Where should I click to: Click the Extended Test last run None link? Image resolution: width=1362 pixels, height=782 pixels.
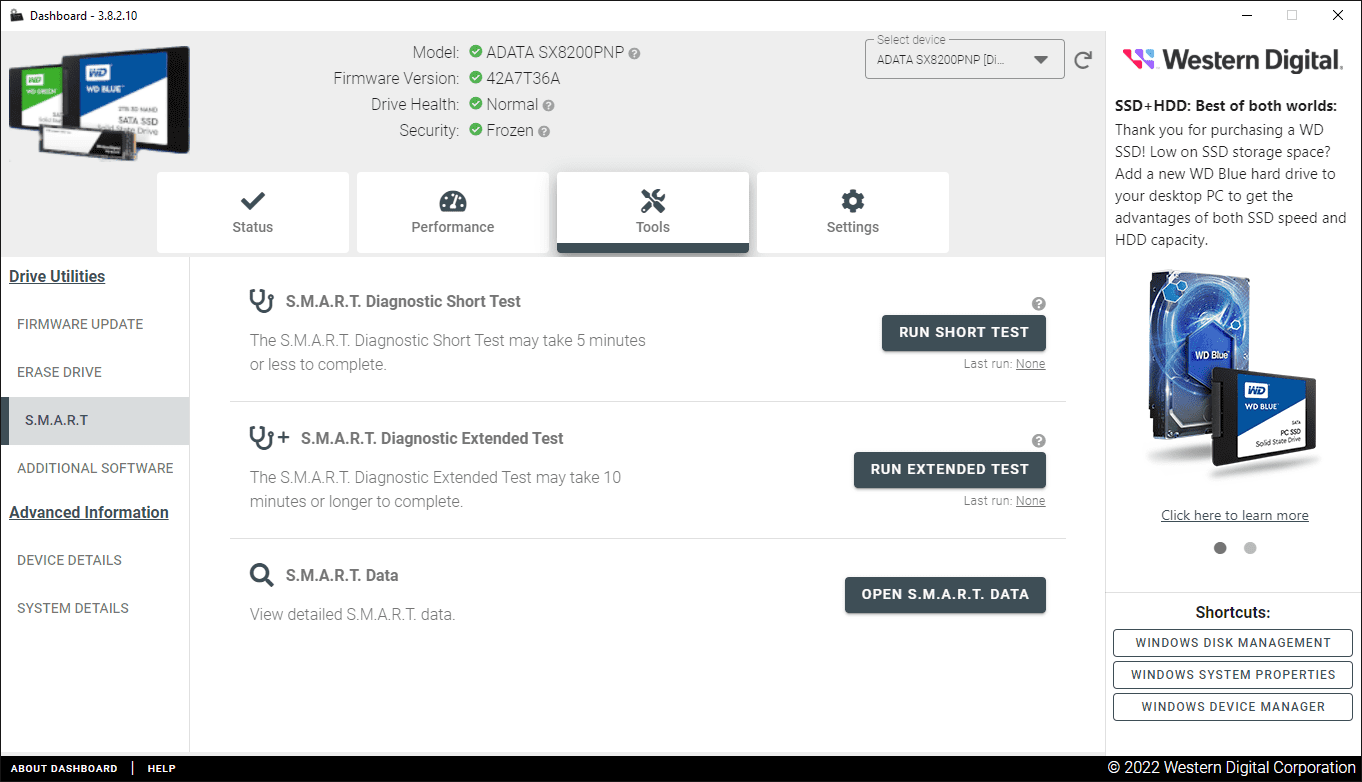(x=1030, y=501)
